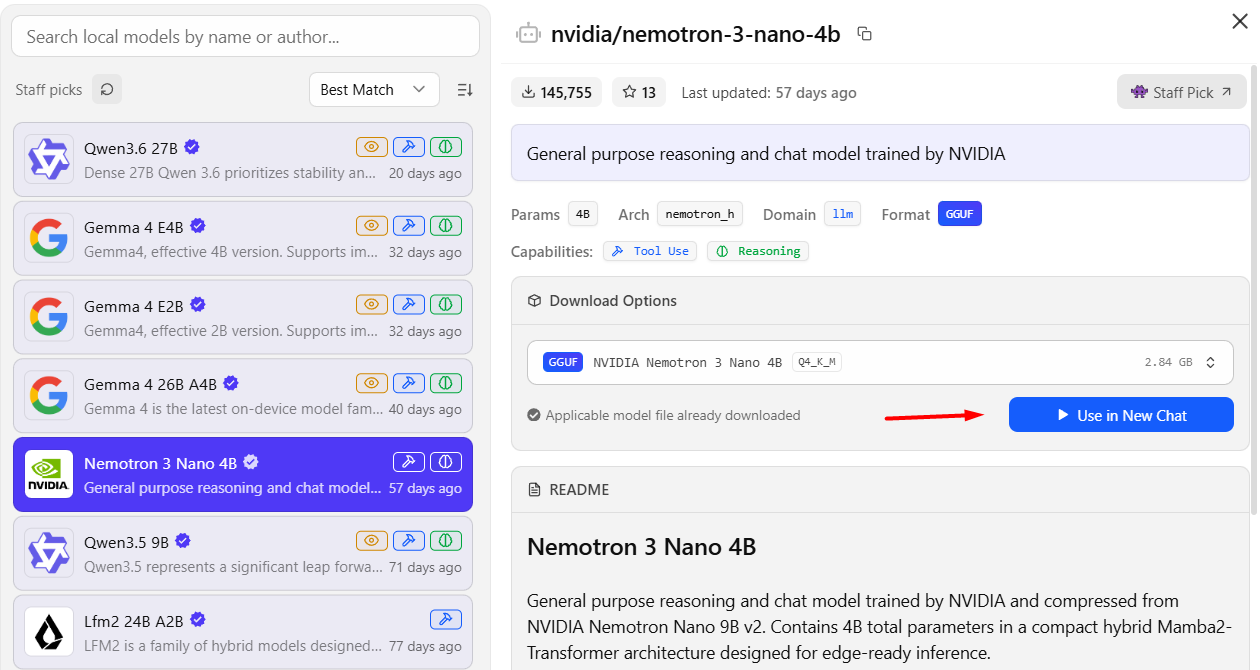Click the reasoning badge on Qwen3.6 27B
1260x670 pixels.
tap(446, 147)
